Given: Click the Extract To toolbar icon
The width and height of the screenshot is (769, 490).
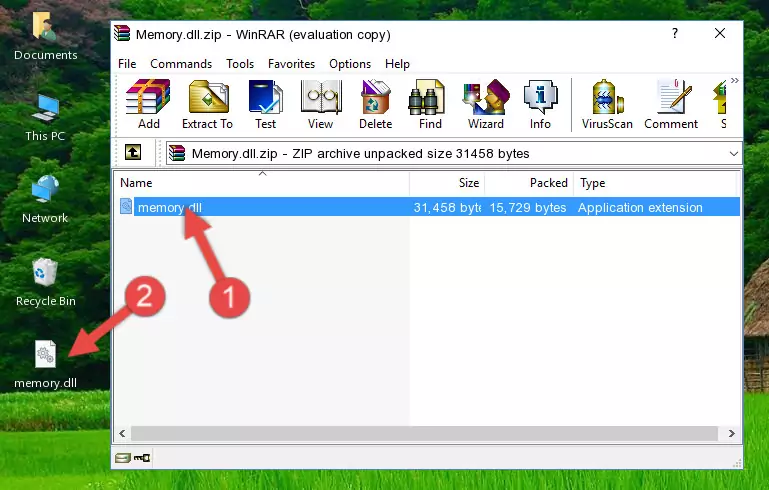Looking at the screenshot, I should (x=207, y=103).
